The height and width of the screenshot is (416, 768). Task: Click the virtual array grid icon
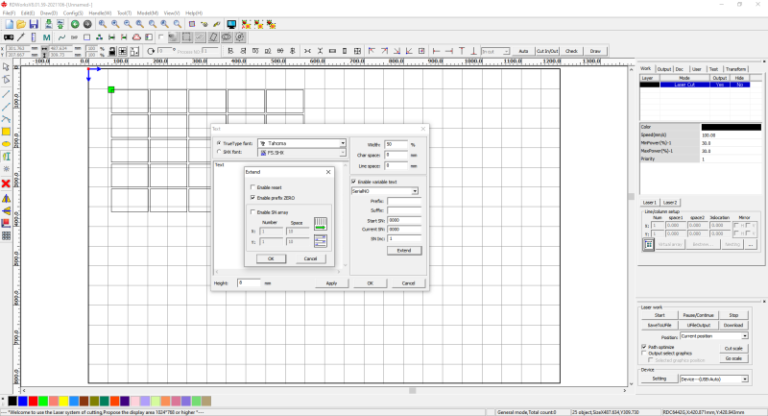[648, 244]
